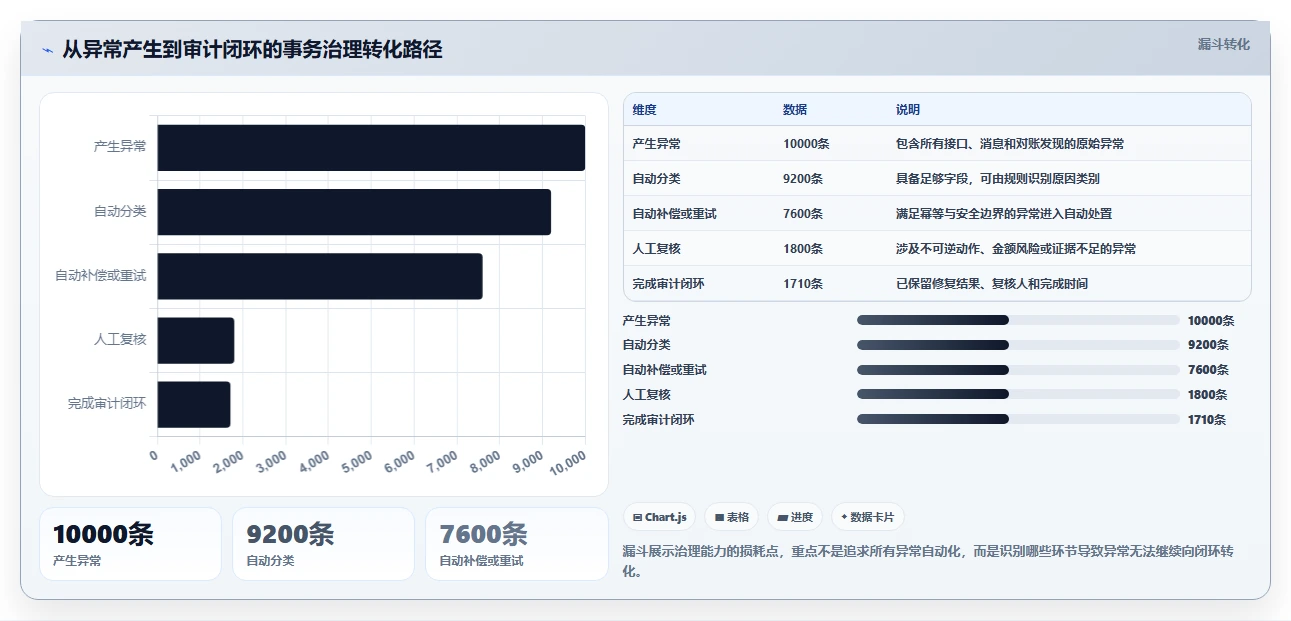Click table cell 7600条

coord(803,214)
